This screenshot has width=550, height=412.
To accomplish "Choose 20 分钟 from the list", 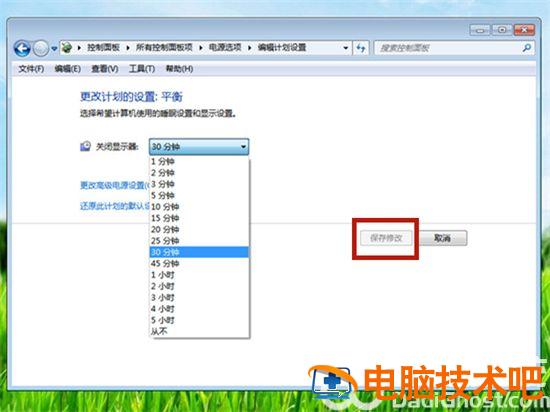I will (199, 229).
